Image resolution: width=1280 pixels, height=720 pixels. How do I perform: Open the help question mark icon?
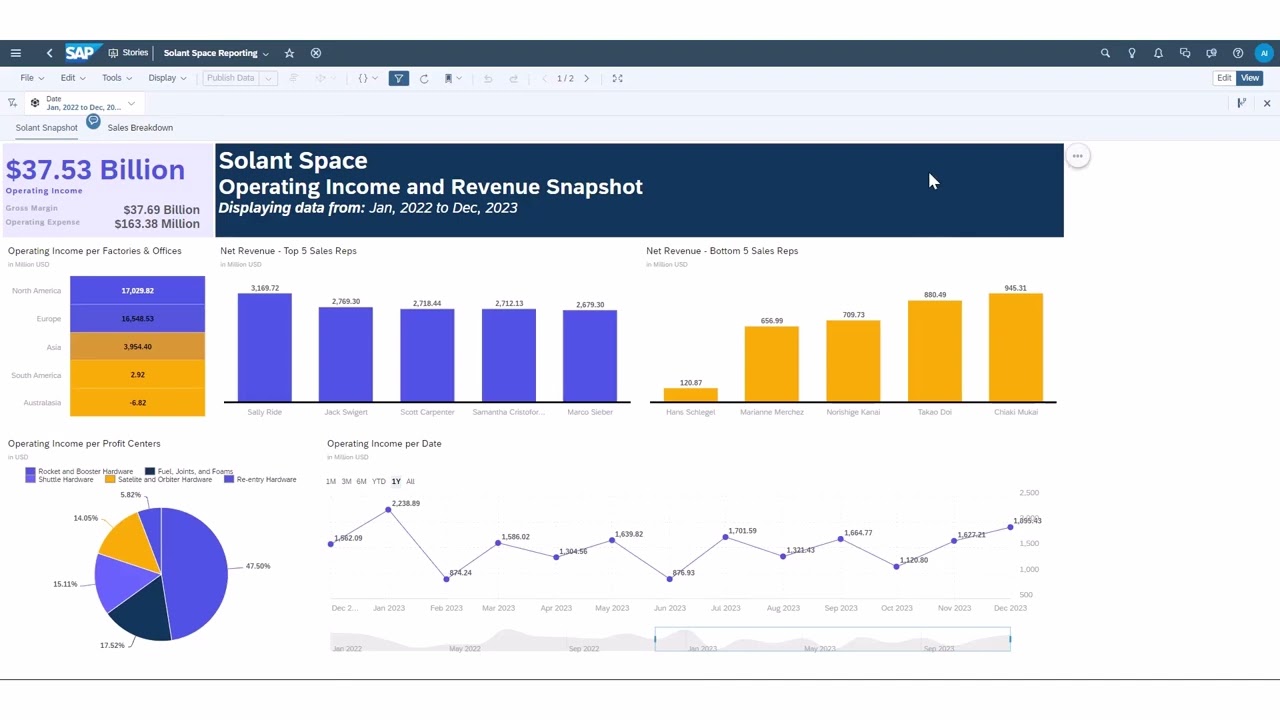point(1238,53)
